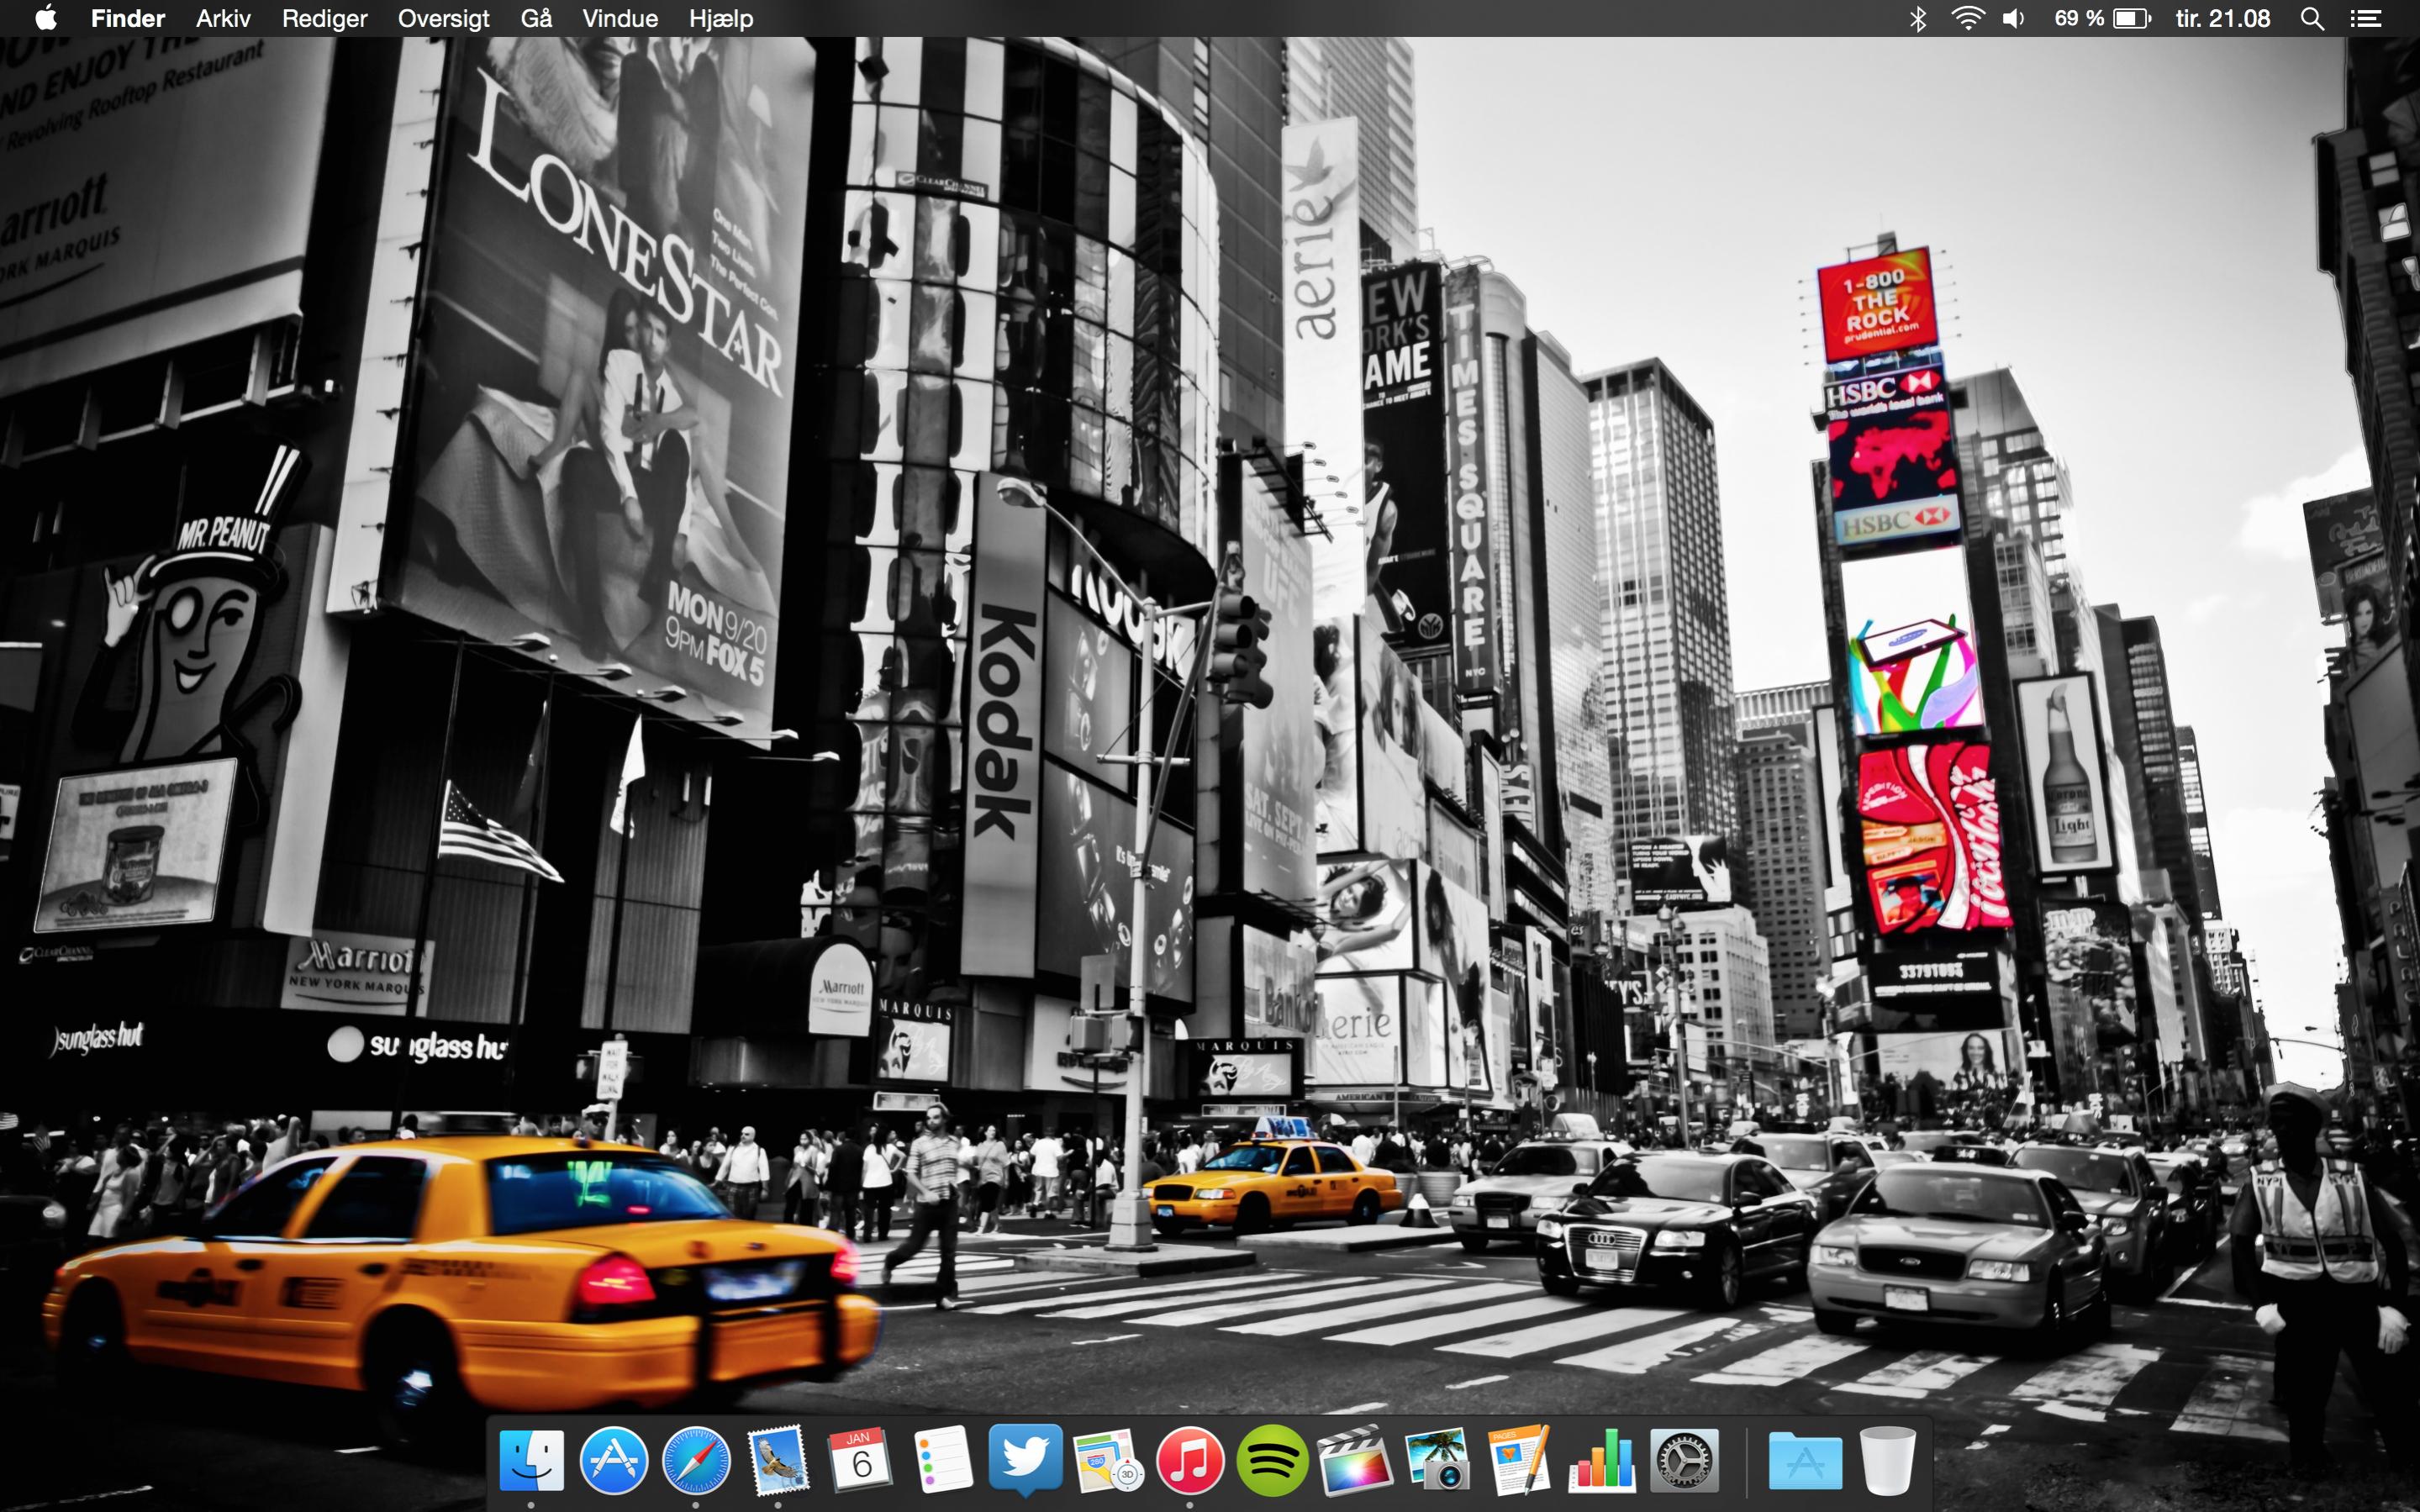Launch the App Store from the Dock
2420x1512 pixels.
pyautogui.click(x=613, y=1461)
